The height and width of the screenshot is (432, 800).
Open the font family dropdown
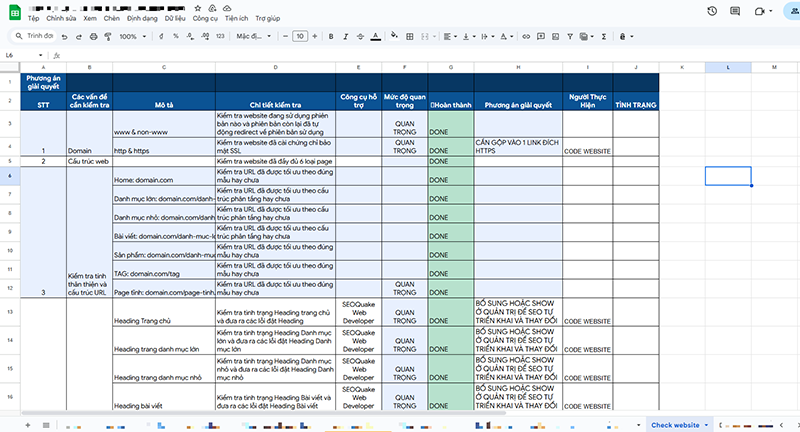click(x=254, y=36)
